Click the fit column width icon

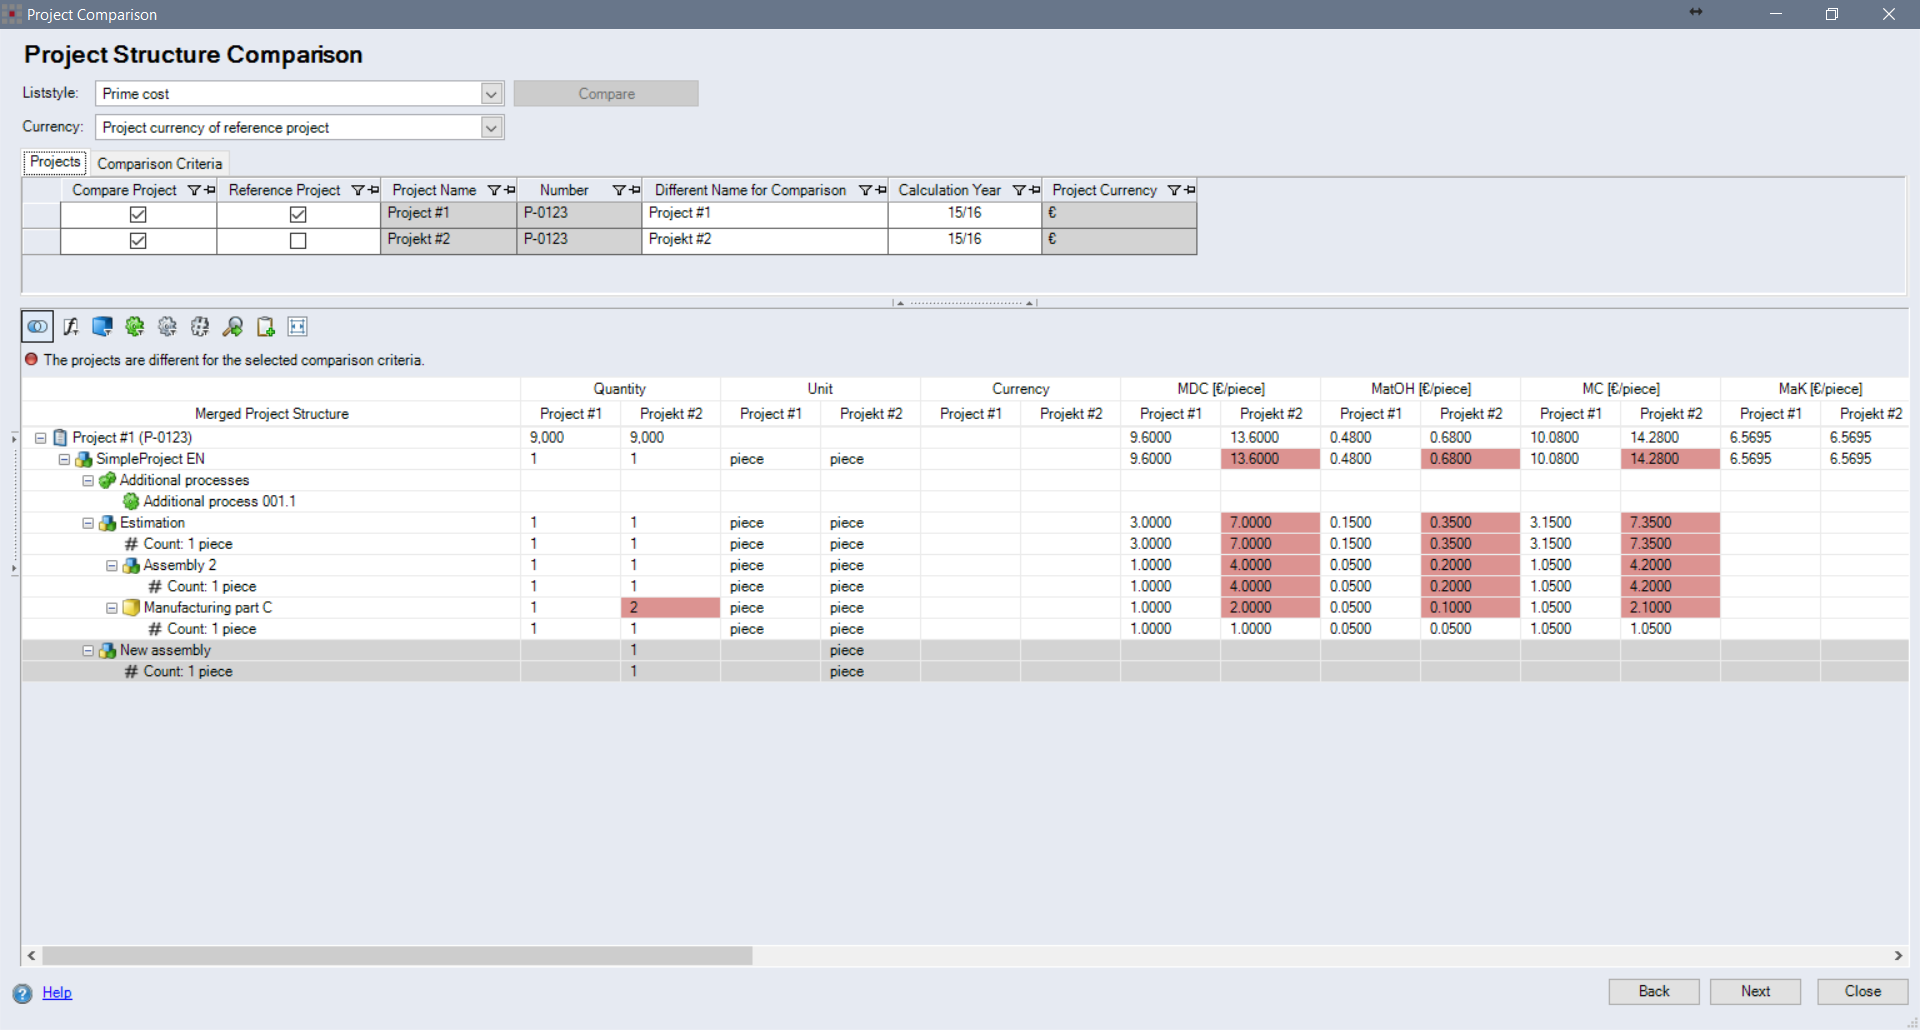tap(298, 327)
